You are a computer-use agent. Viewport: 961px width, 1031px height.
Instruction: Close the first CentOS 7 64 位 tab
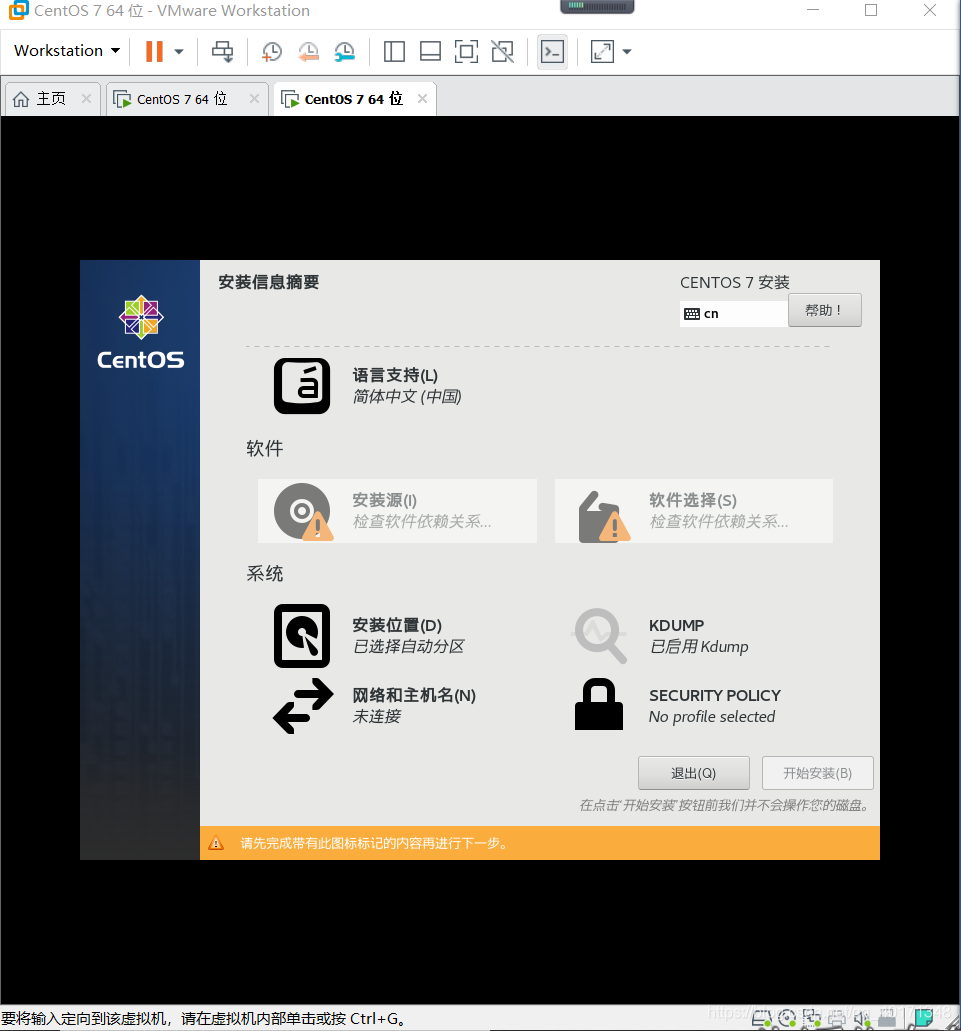[x=254, y=99]
